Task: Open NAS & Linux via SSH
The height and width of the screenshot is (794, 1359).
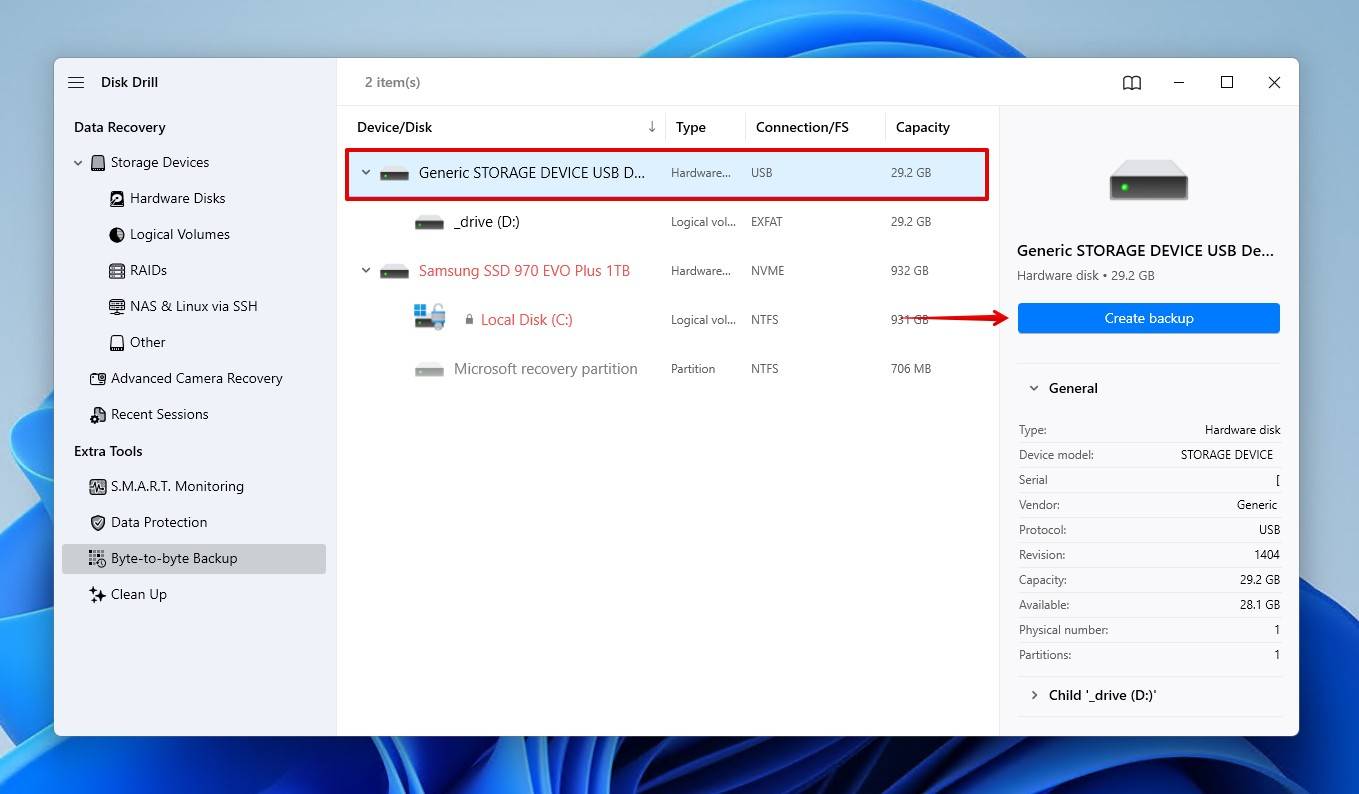Action: (193, 306)
